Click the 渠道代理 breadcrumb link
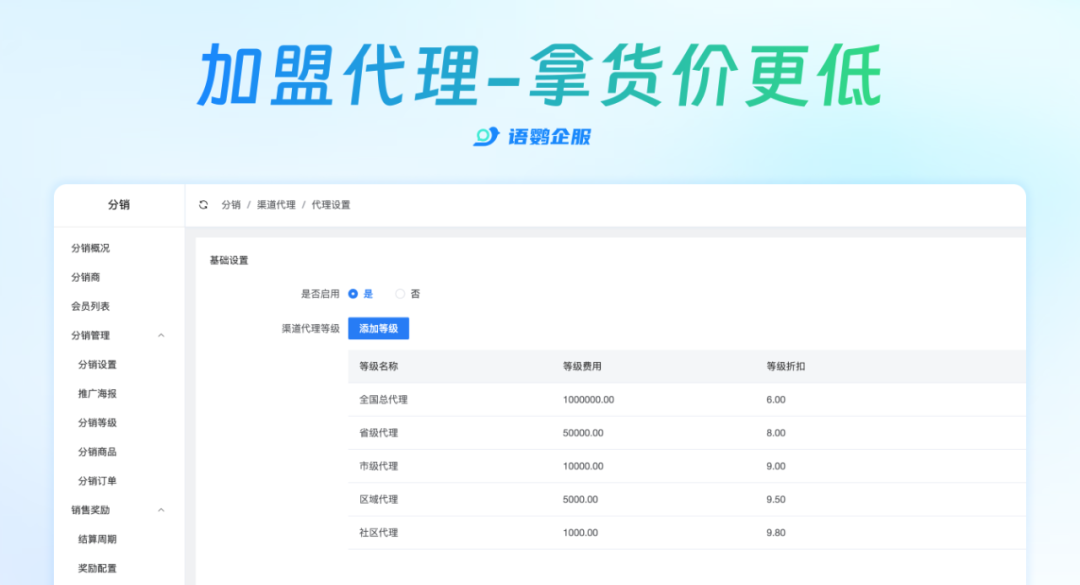Image resolution: width=1080 pixels, height=585 pixels. (276, 205)
